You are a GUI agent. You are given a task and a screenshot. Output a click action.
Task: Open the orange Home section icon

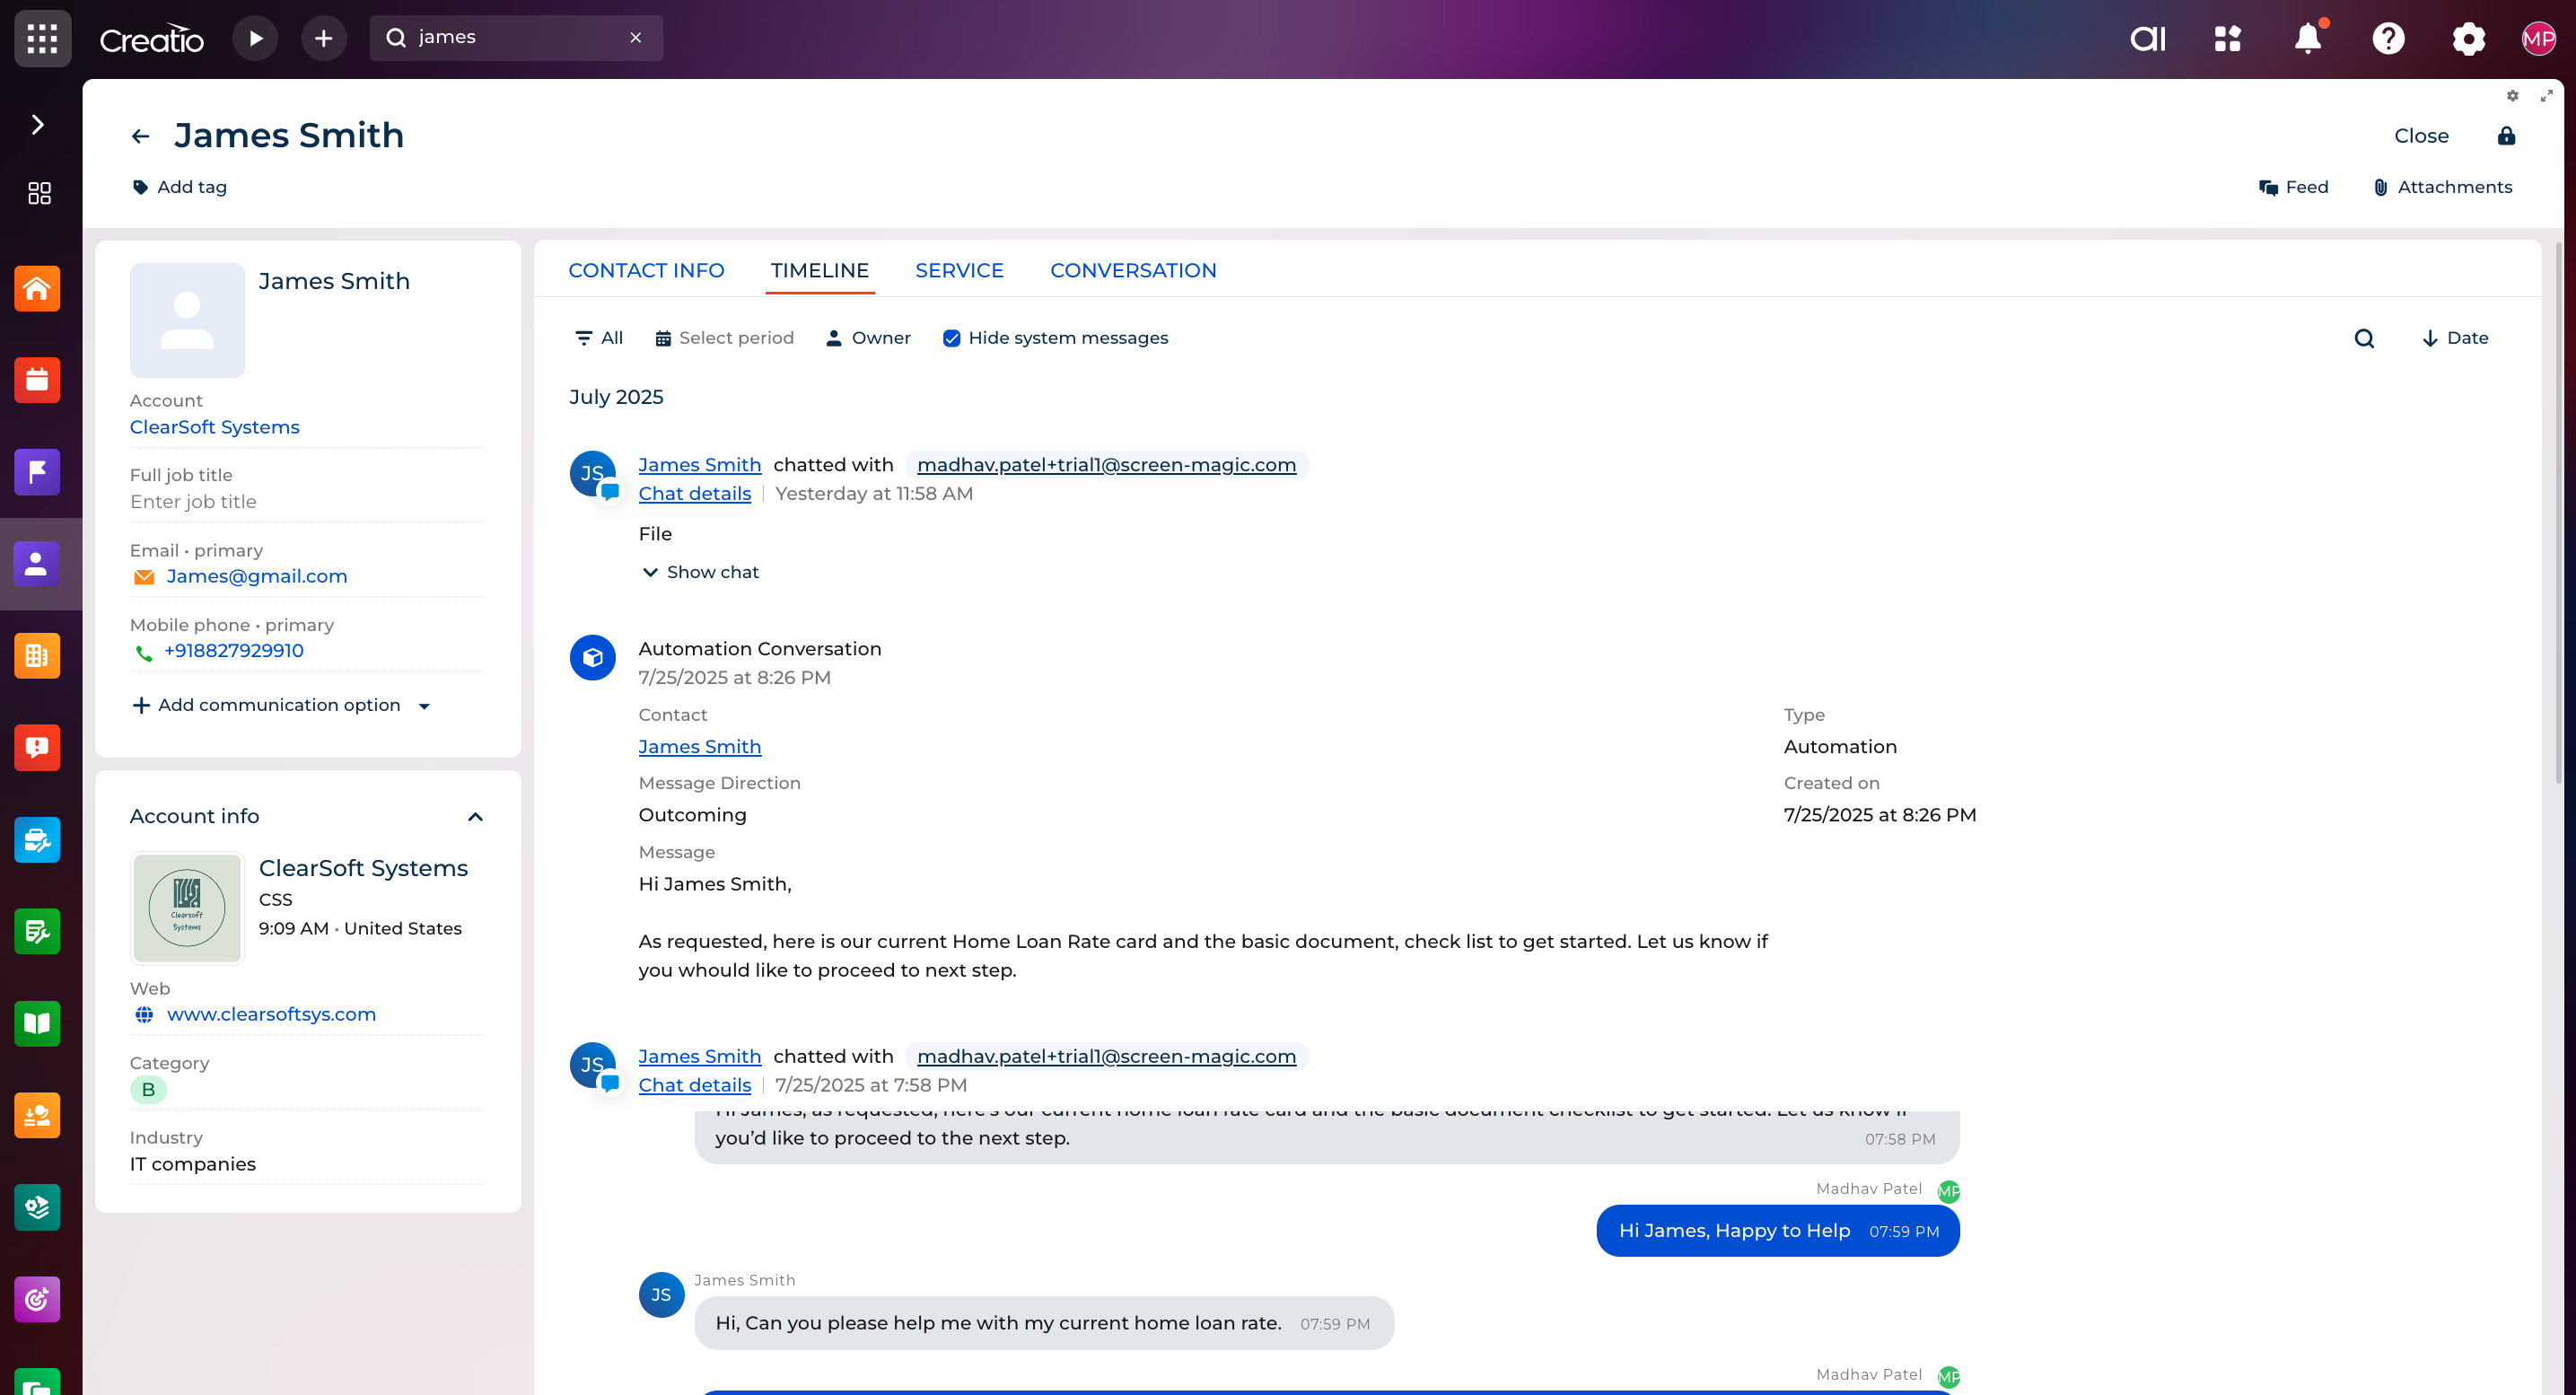pos(37,289)
